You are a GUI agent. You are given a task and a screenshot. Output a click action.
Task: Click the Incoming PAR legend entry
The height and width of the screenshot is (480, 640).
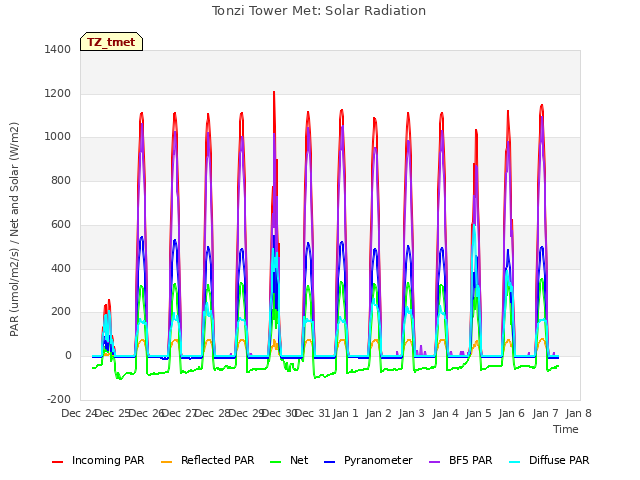tap(98, 460)
